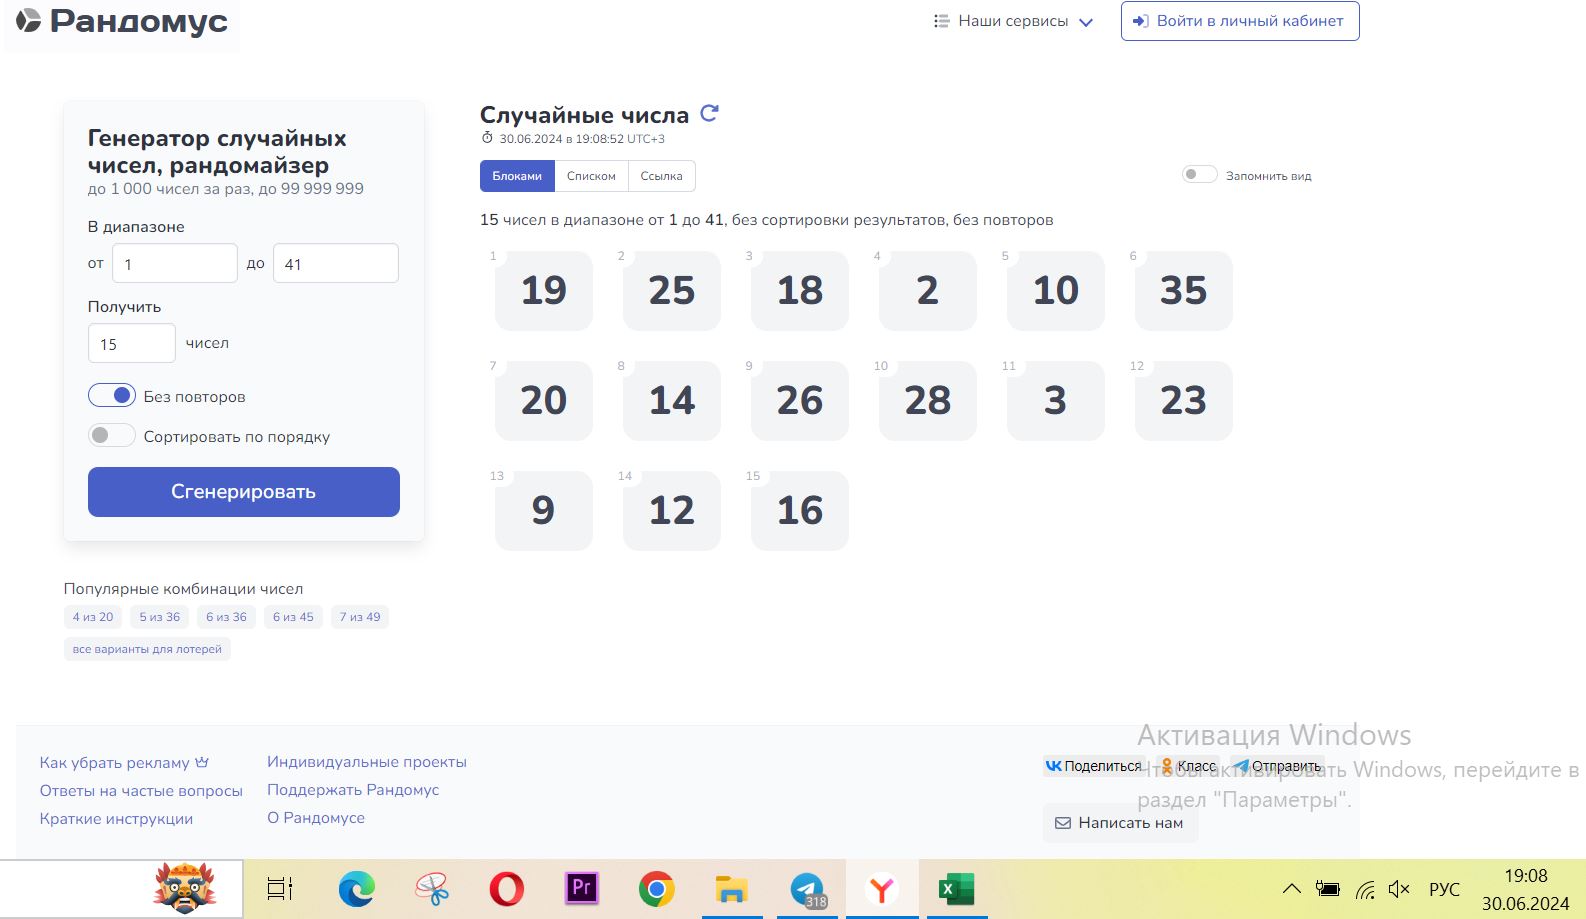Click the Генератор случайных чисел, рандомайзер heading
1586x919 pixels.
(x=218, y=151)
